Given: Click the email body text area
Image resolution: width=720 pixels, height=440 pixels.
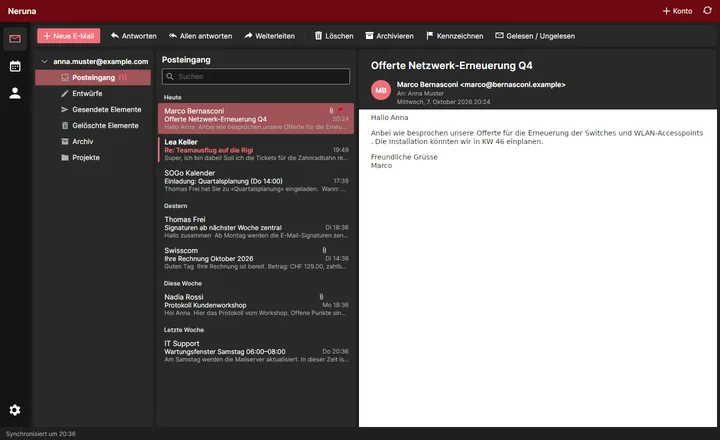Looking at the screenshot, I should (537, 268).
